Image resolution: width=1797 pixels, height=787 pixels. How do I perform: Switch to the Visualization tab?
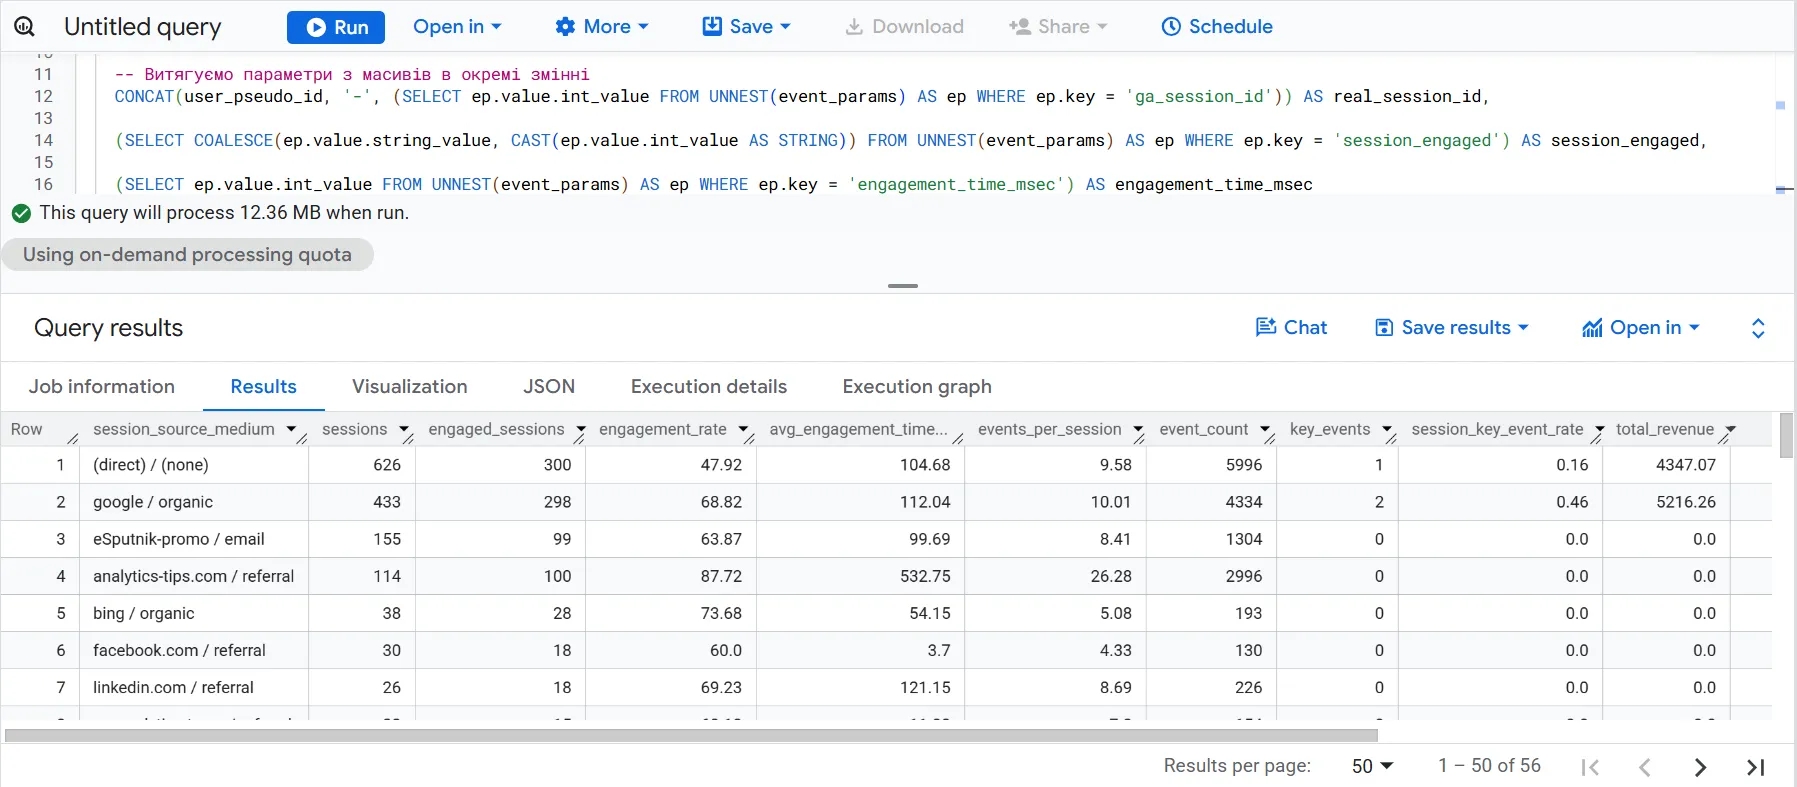410,387
